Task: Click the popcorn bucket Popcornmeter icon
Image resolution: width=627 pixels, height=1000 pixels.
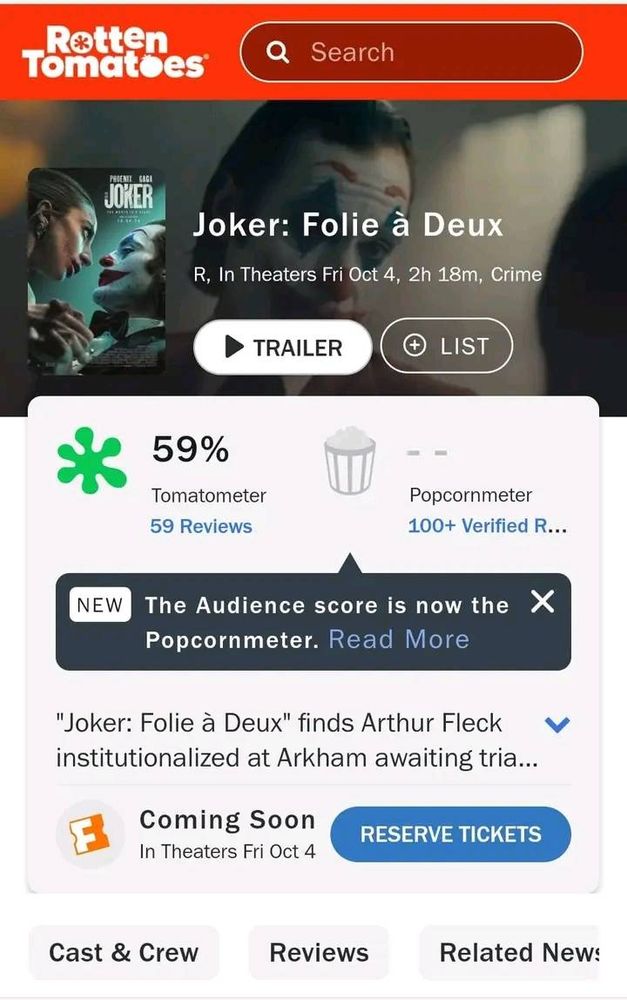Action: coord(350,460)
